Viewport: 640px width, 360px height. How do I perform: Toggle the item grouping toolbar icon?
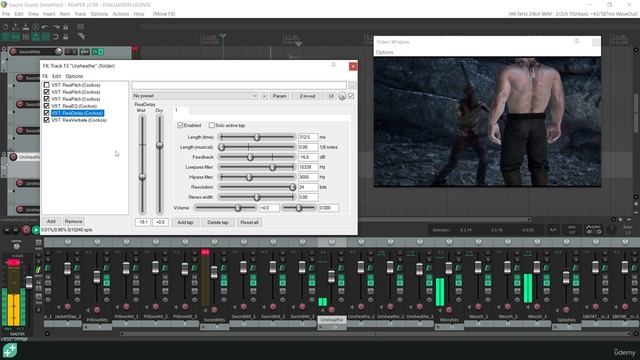[x=16, y=37]
